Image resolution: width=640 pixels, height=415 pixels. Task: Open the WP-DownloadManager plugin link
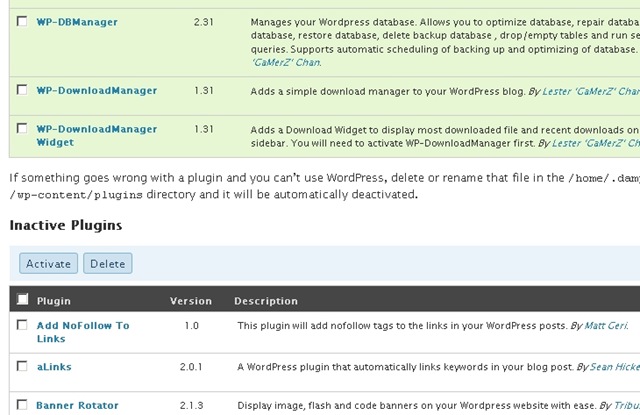pos(97,91)
